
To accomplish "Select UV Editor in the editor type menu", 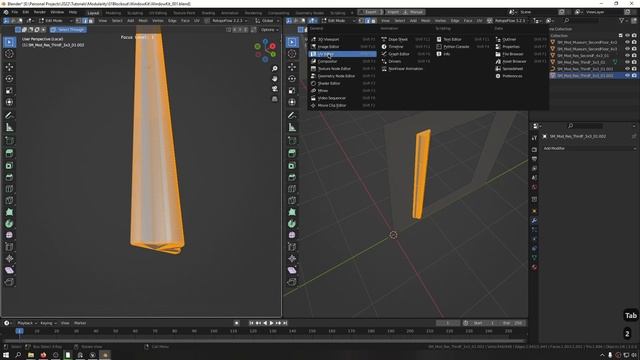I will pos(342,54).
